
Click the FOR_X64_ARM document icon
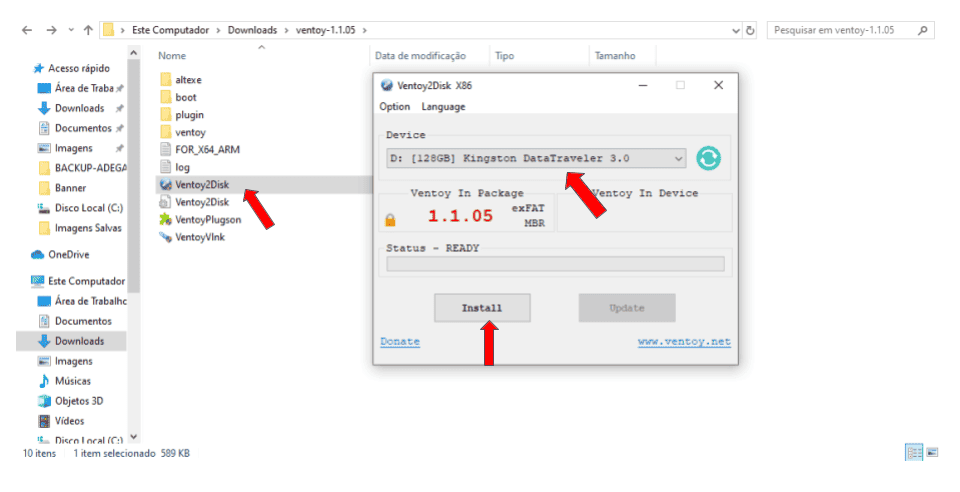coord(165,149)
